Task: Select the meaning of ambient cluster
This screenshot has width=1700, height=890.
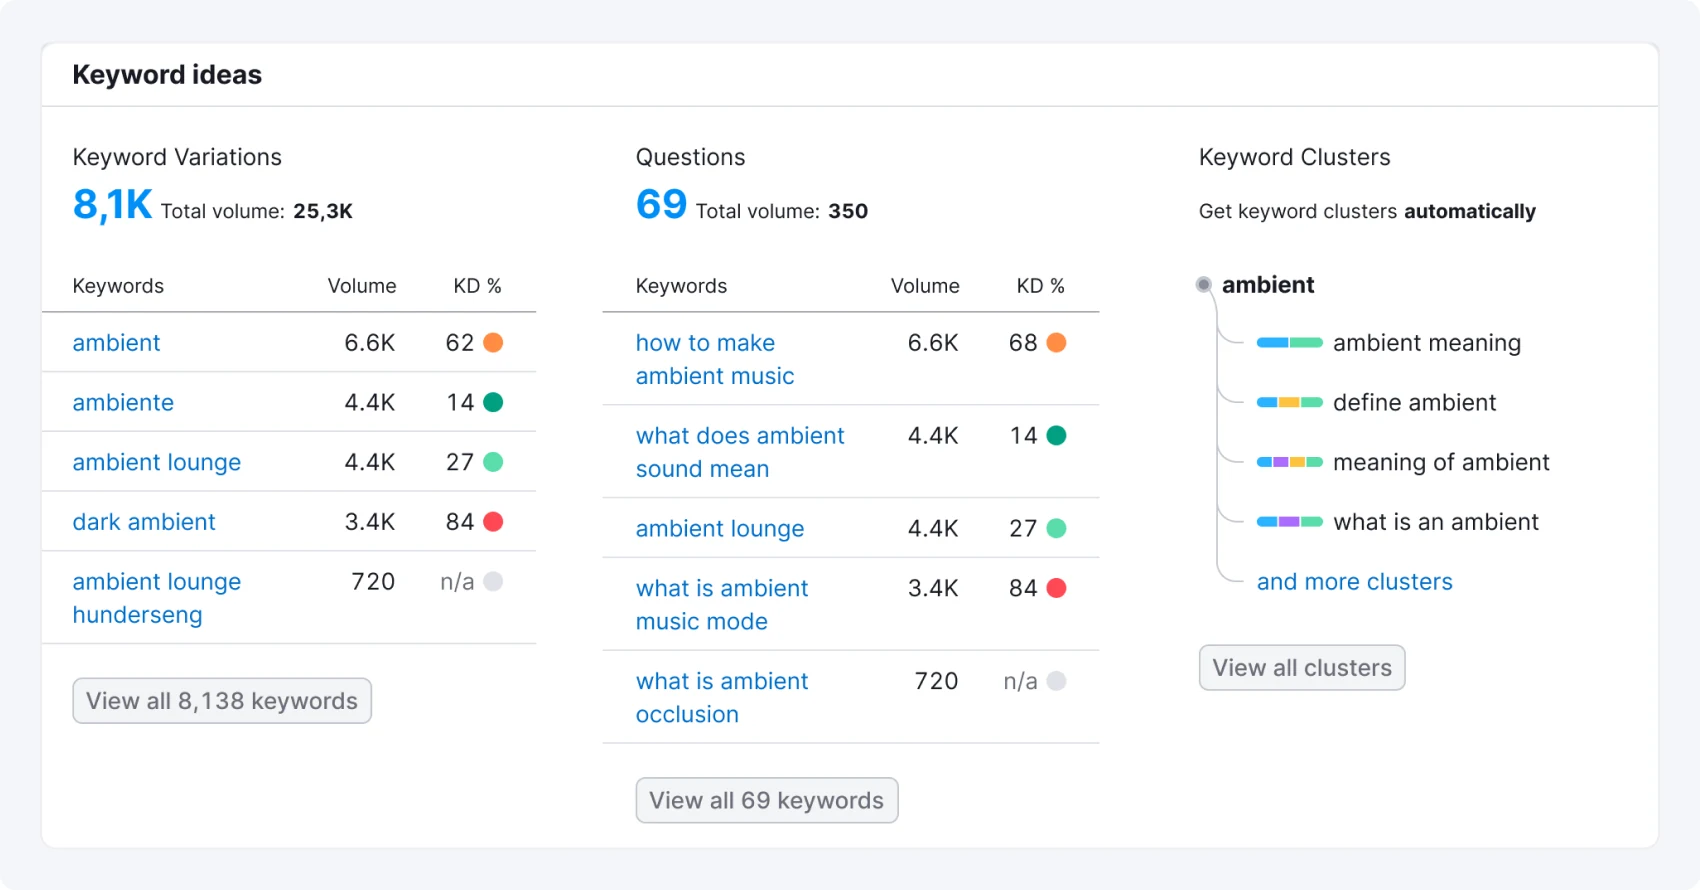Action: pyautogui.click(x=1441, y=462)
